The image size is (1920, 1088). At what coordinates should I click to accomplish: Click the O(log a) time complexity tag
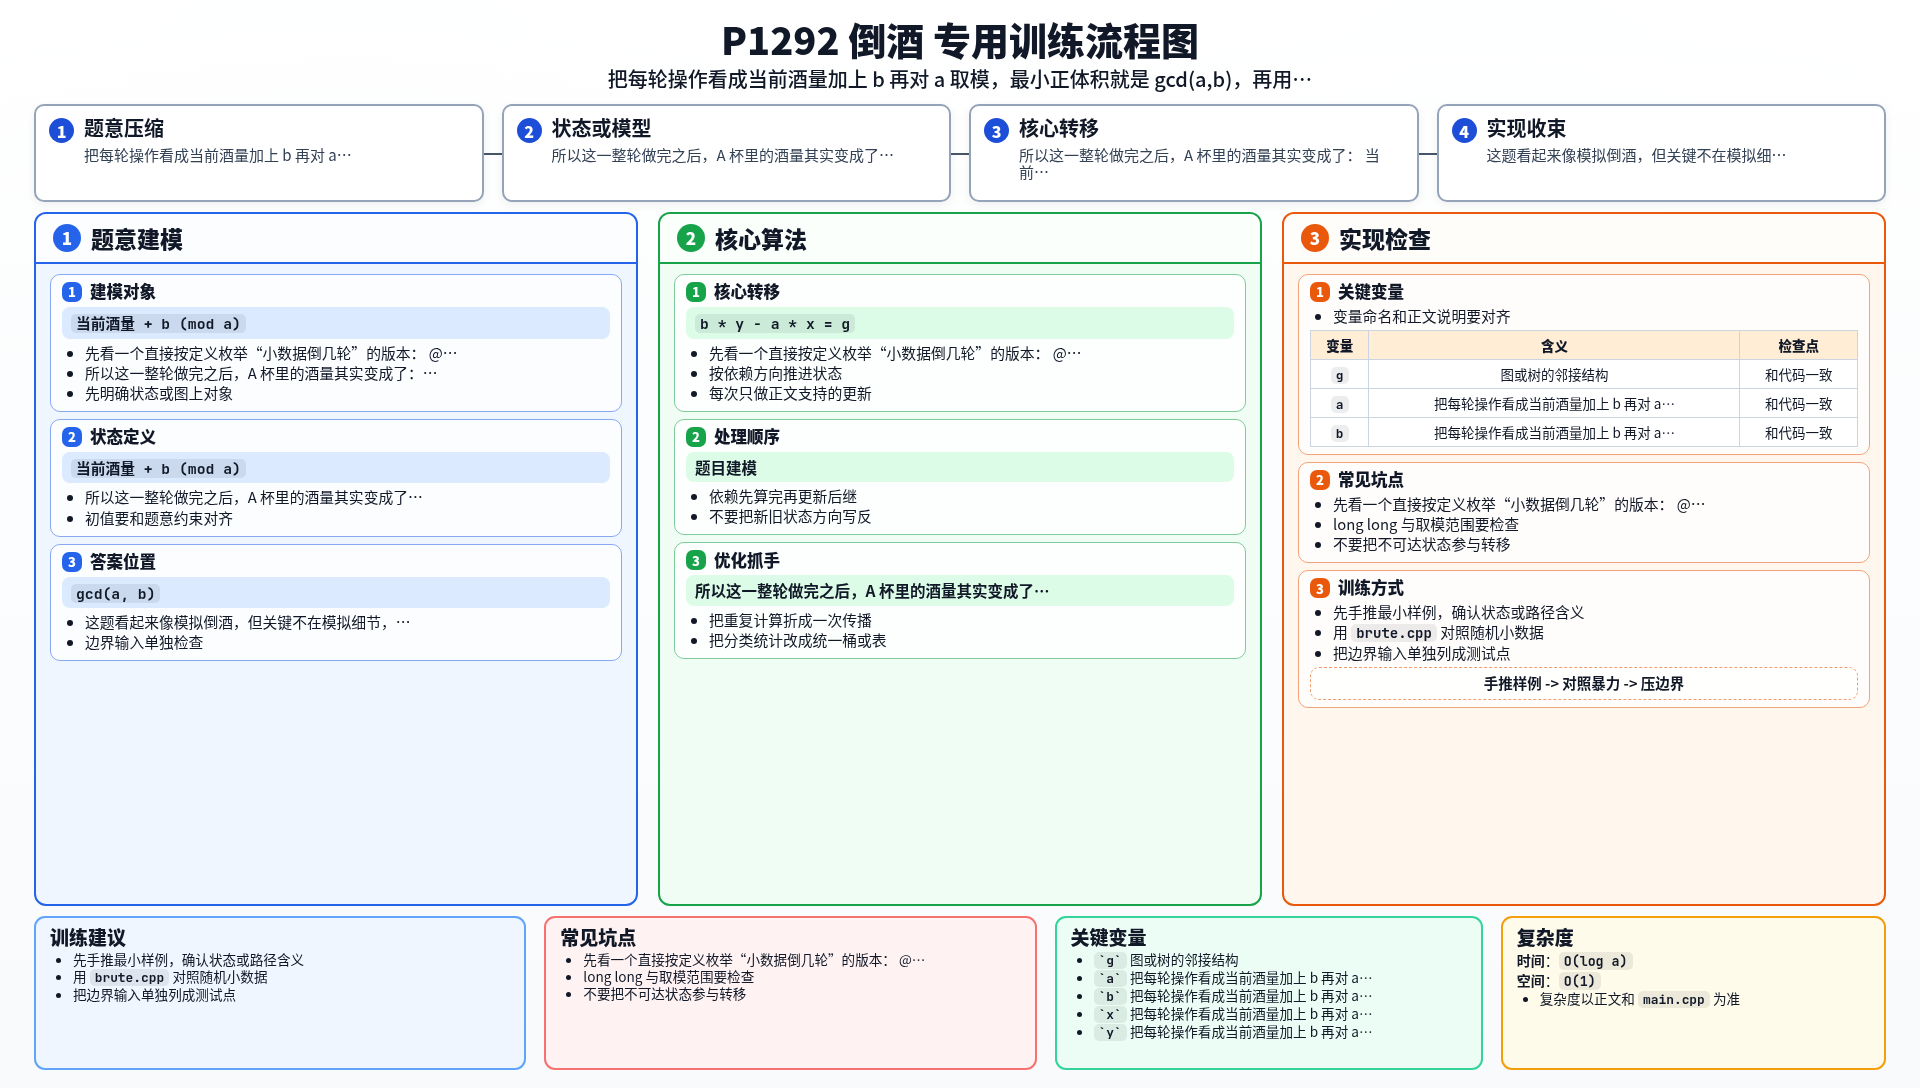(x=1595, y=961)
